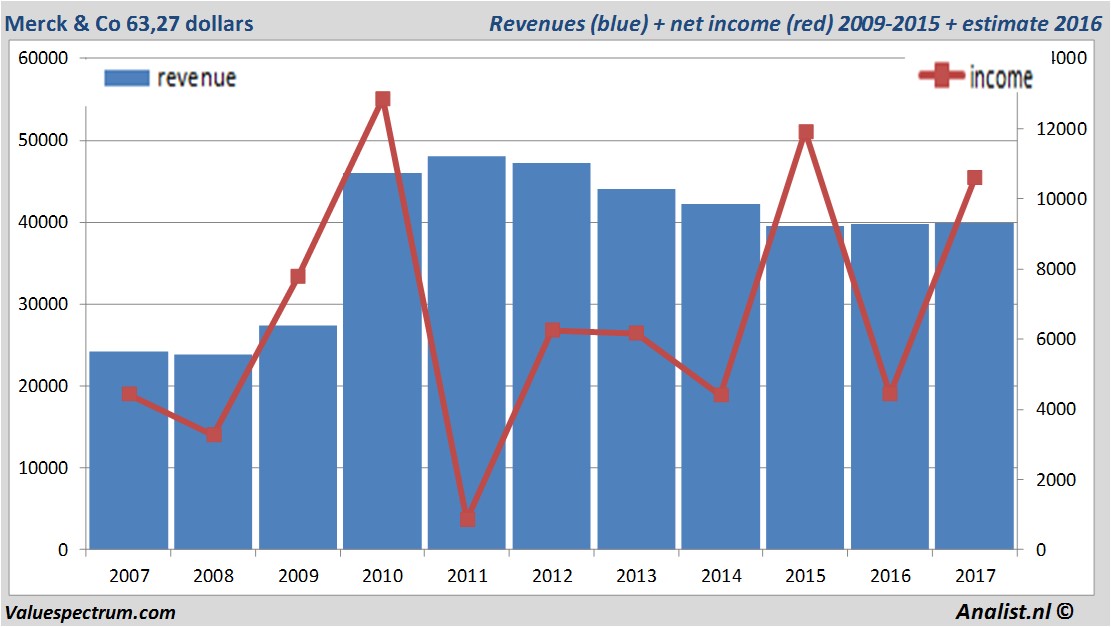Click the 2015 revenue bar

click(x=805, y=388)
